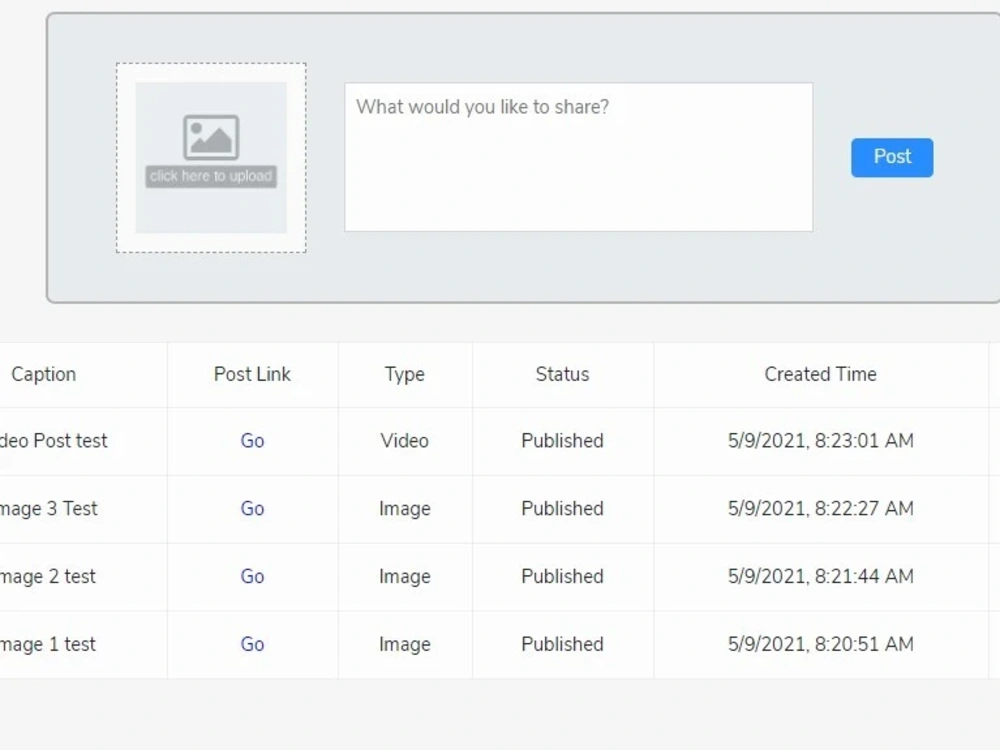This screenshot has height=750, width=1000.
Task: Submit with the blue Post button
Action: pos(892,157)
